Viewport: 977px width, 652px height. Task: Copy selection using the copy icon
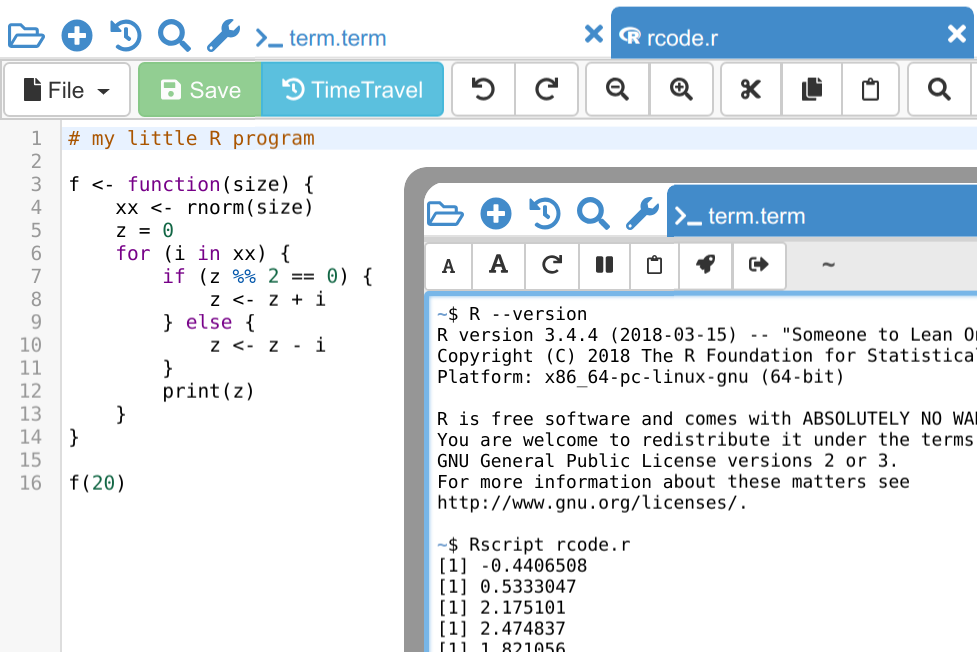812,90
